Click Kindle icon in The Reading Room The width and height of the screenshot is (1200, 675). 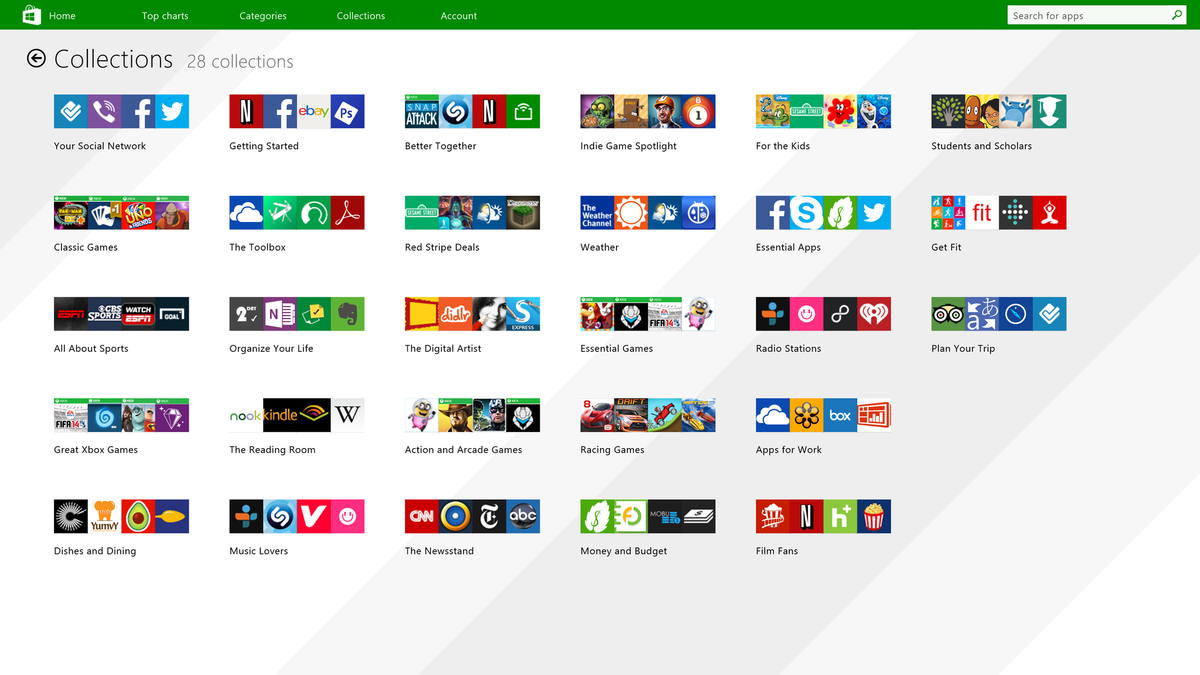[280, 415]
